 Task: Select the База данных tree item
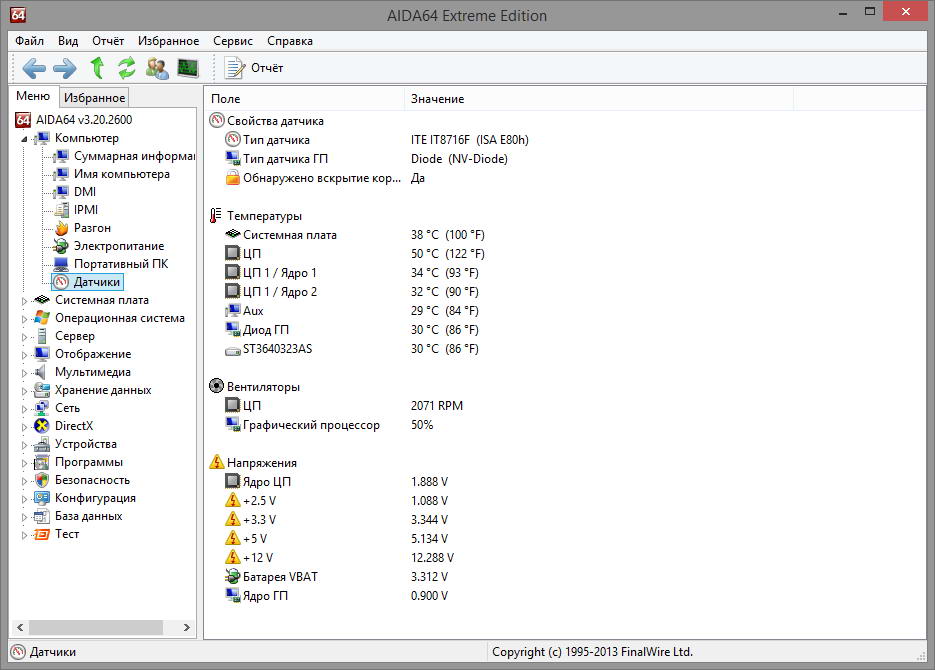89,516
